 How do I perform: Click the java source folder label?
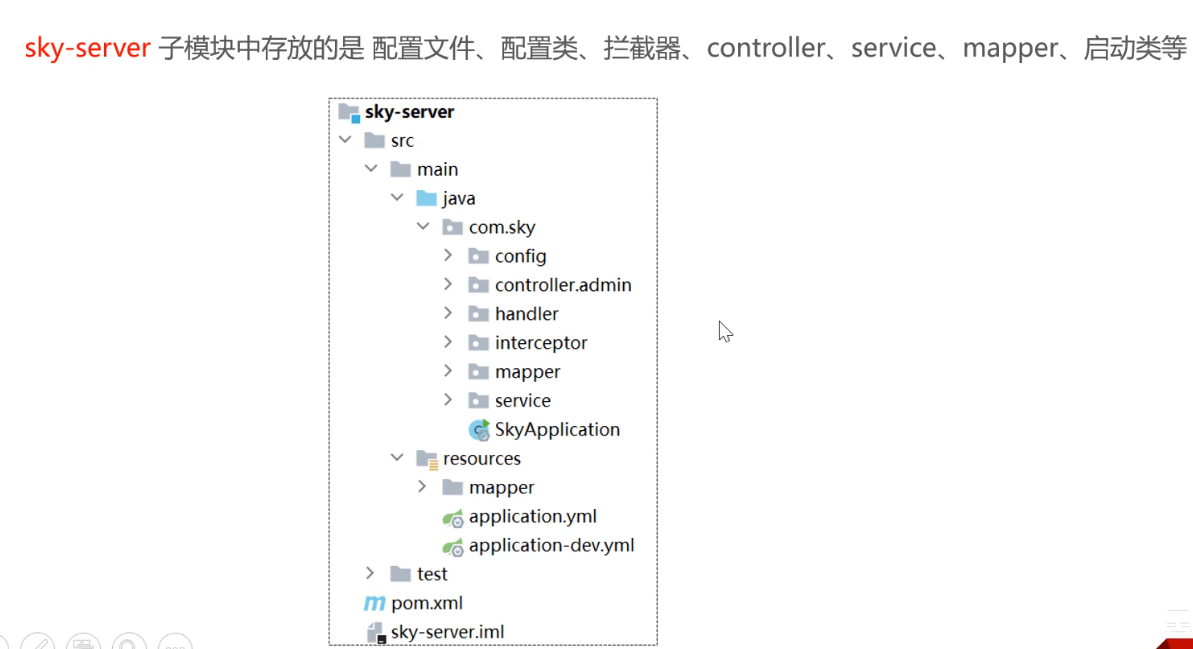(x=459, y=198)
